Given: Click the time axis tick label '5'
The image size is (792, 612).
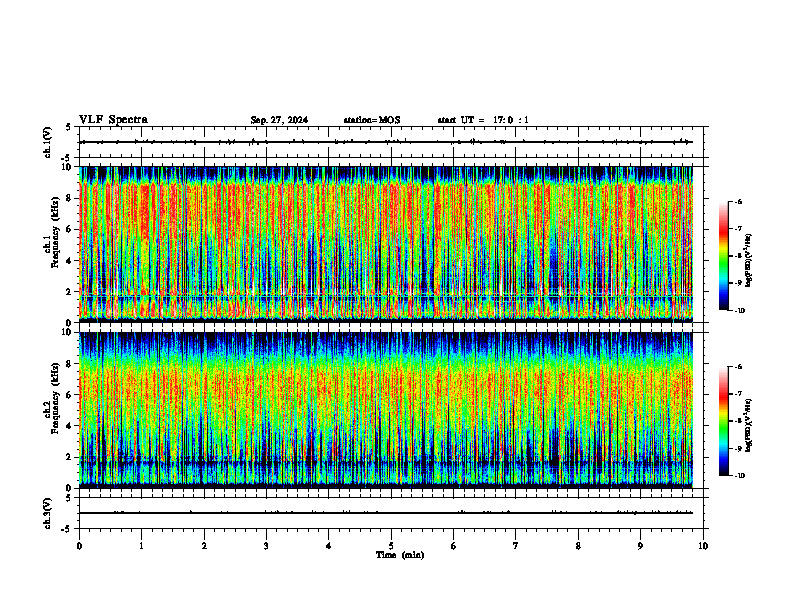Looking at the screenshot, I should (x=391, y=546).
